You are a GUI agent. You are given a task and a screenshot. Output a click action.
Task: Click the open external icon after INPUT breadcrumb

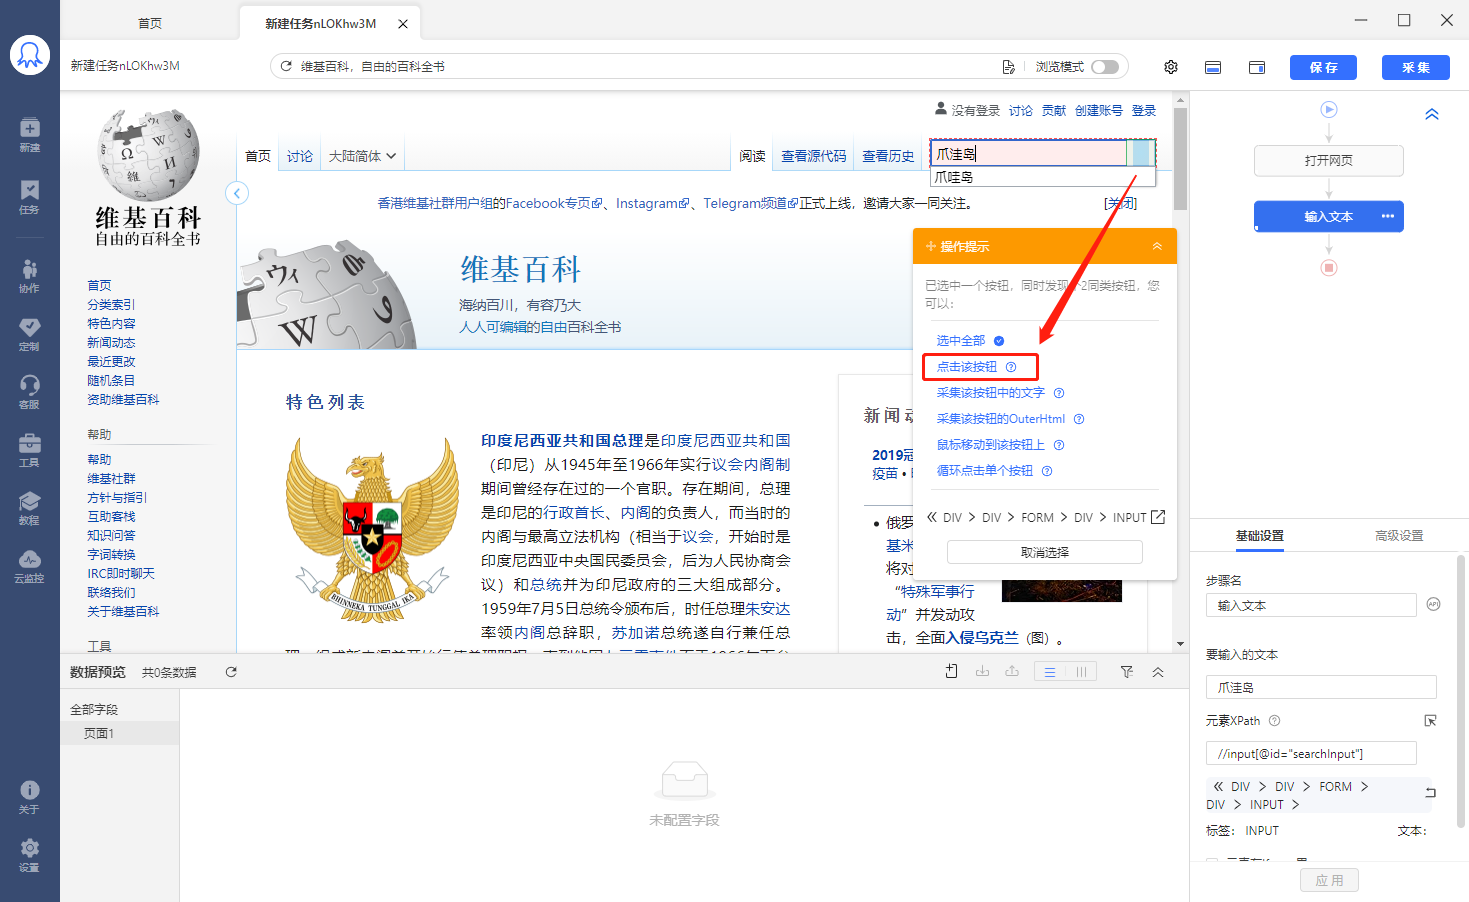coord(1158,517)
